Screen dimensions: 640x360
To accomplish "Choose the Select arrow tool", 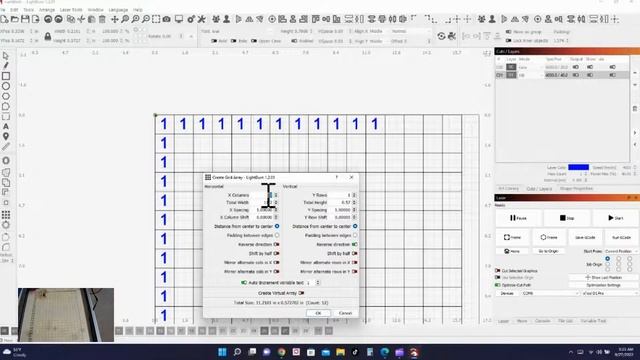I will pos(6,56).
